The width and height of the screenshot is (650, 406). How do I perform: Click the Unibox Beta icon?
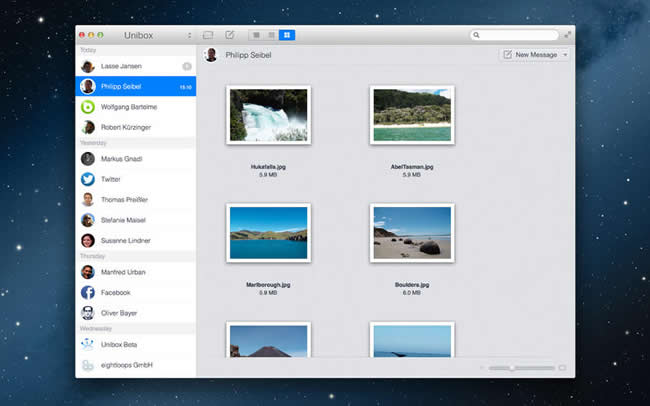88,345
